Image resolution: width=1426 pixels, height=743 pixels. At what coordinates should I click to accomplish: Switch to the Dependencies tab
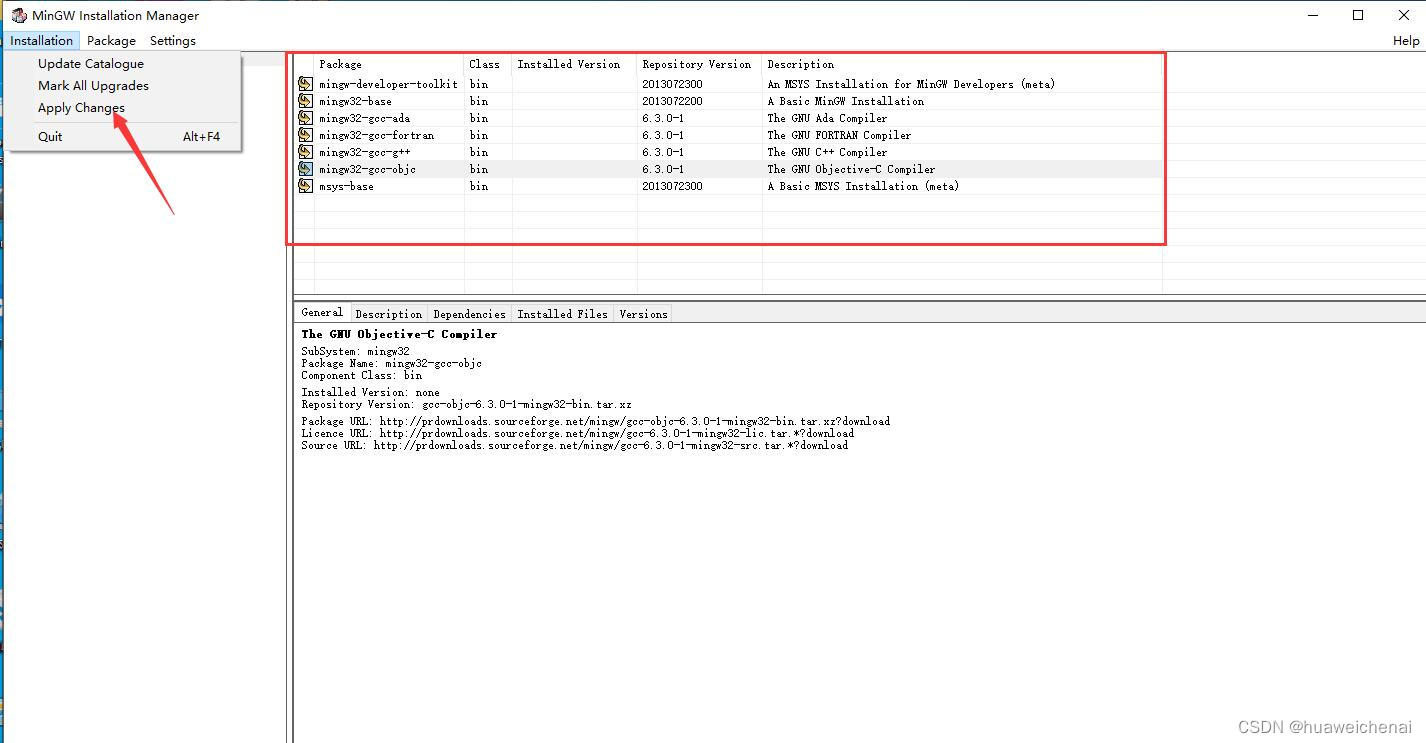[469, 314]
